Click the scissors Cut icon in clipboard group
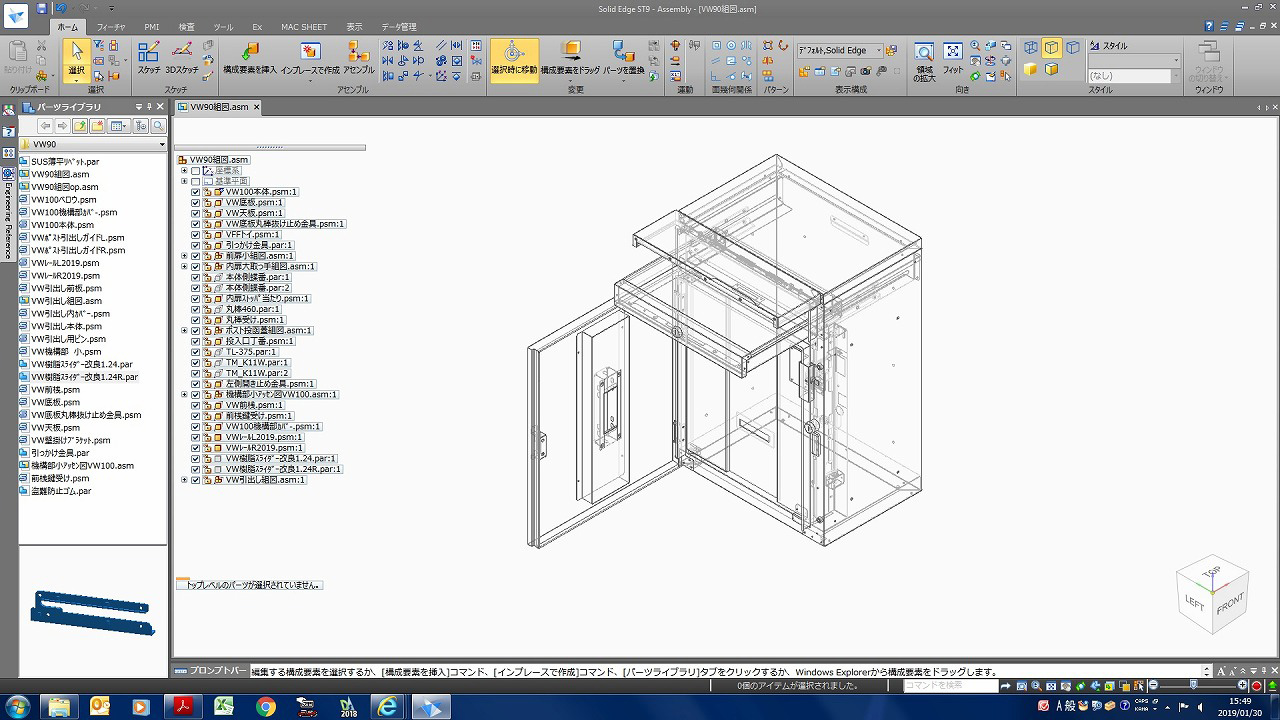 [x=41, y=46]
